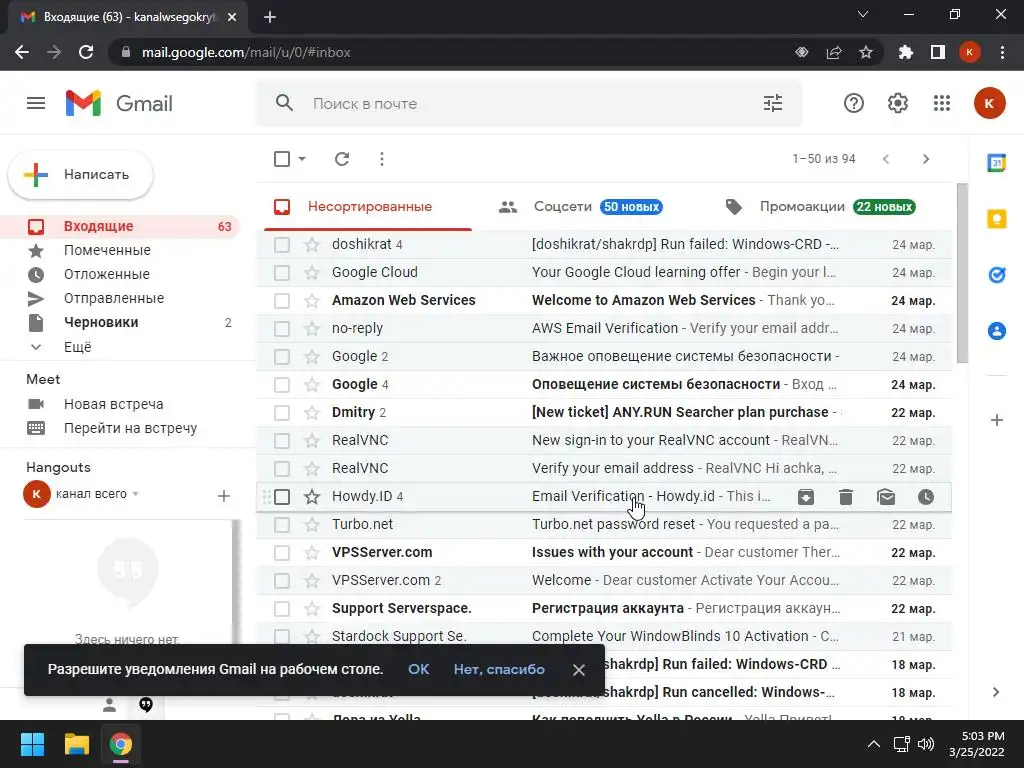Show search options filter icon
The width and height of the screenshot is (1024, 768).
773,103
